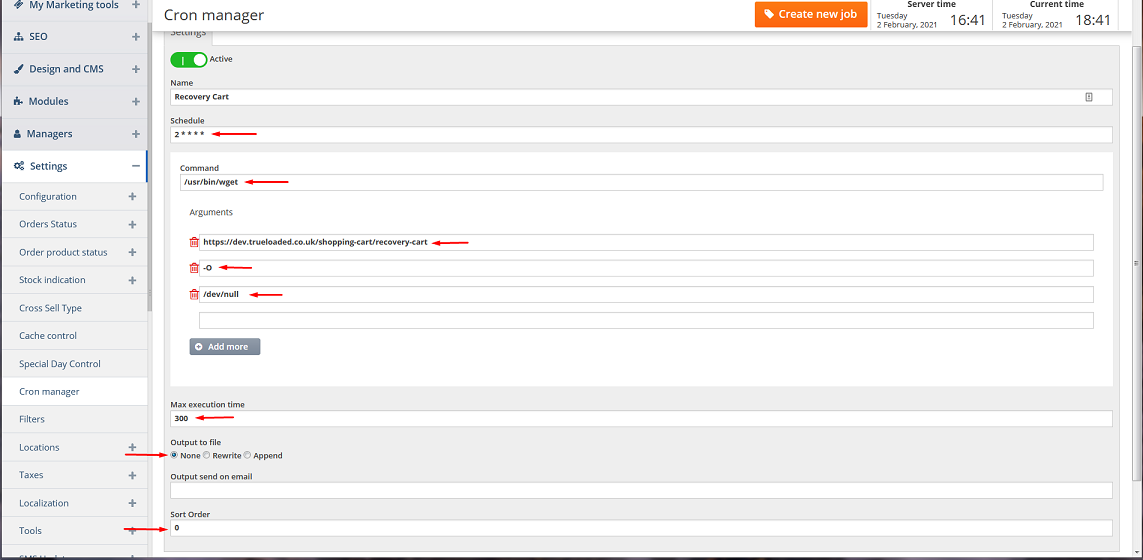
Task: Toggle the Active switch off
Action: pos(189,60)
